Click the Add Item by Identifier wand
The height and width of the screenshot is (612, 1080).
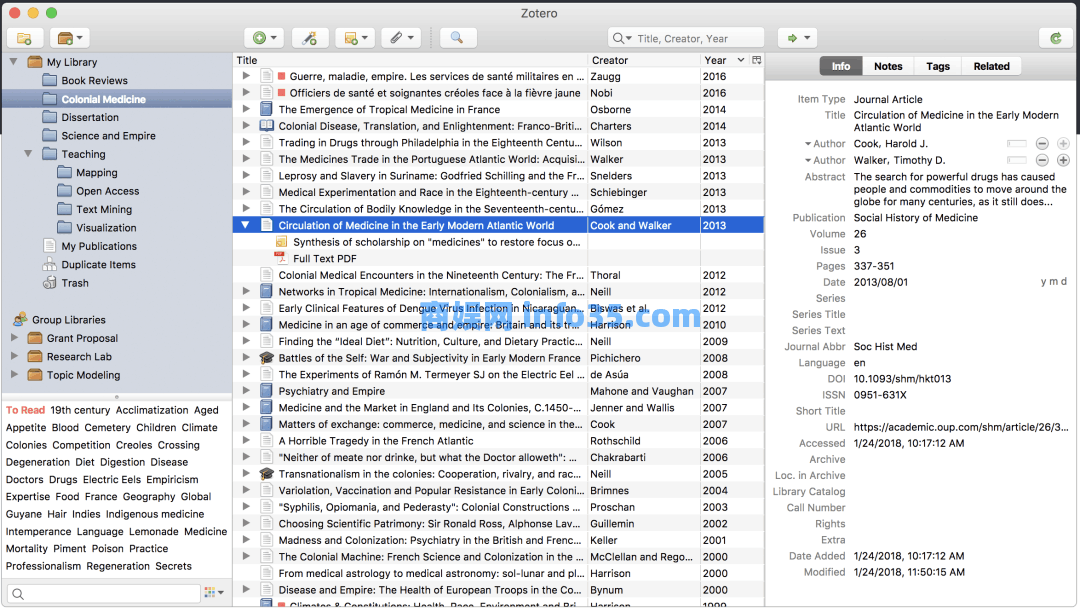[309, 39]
